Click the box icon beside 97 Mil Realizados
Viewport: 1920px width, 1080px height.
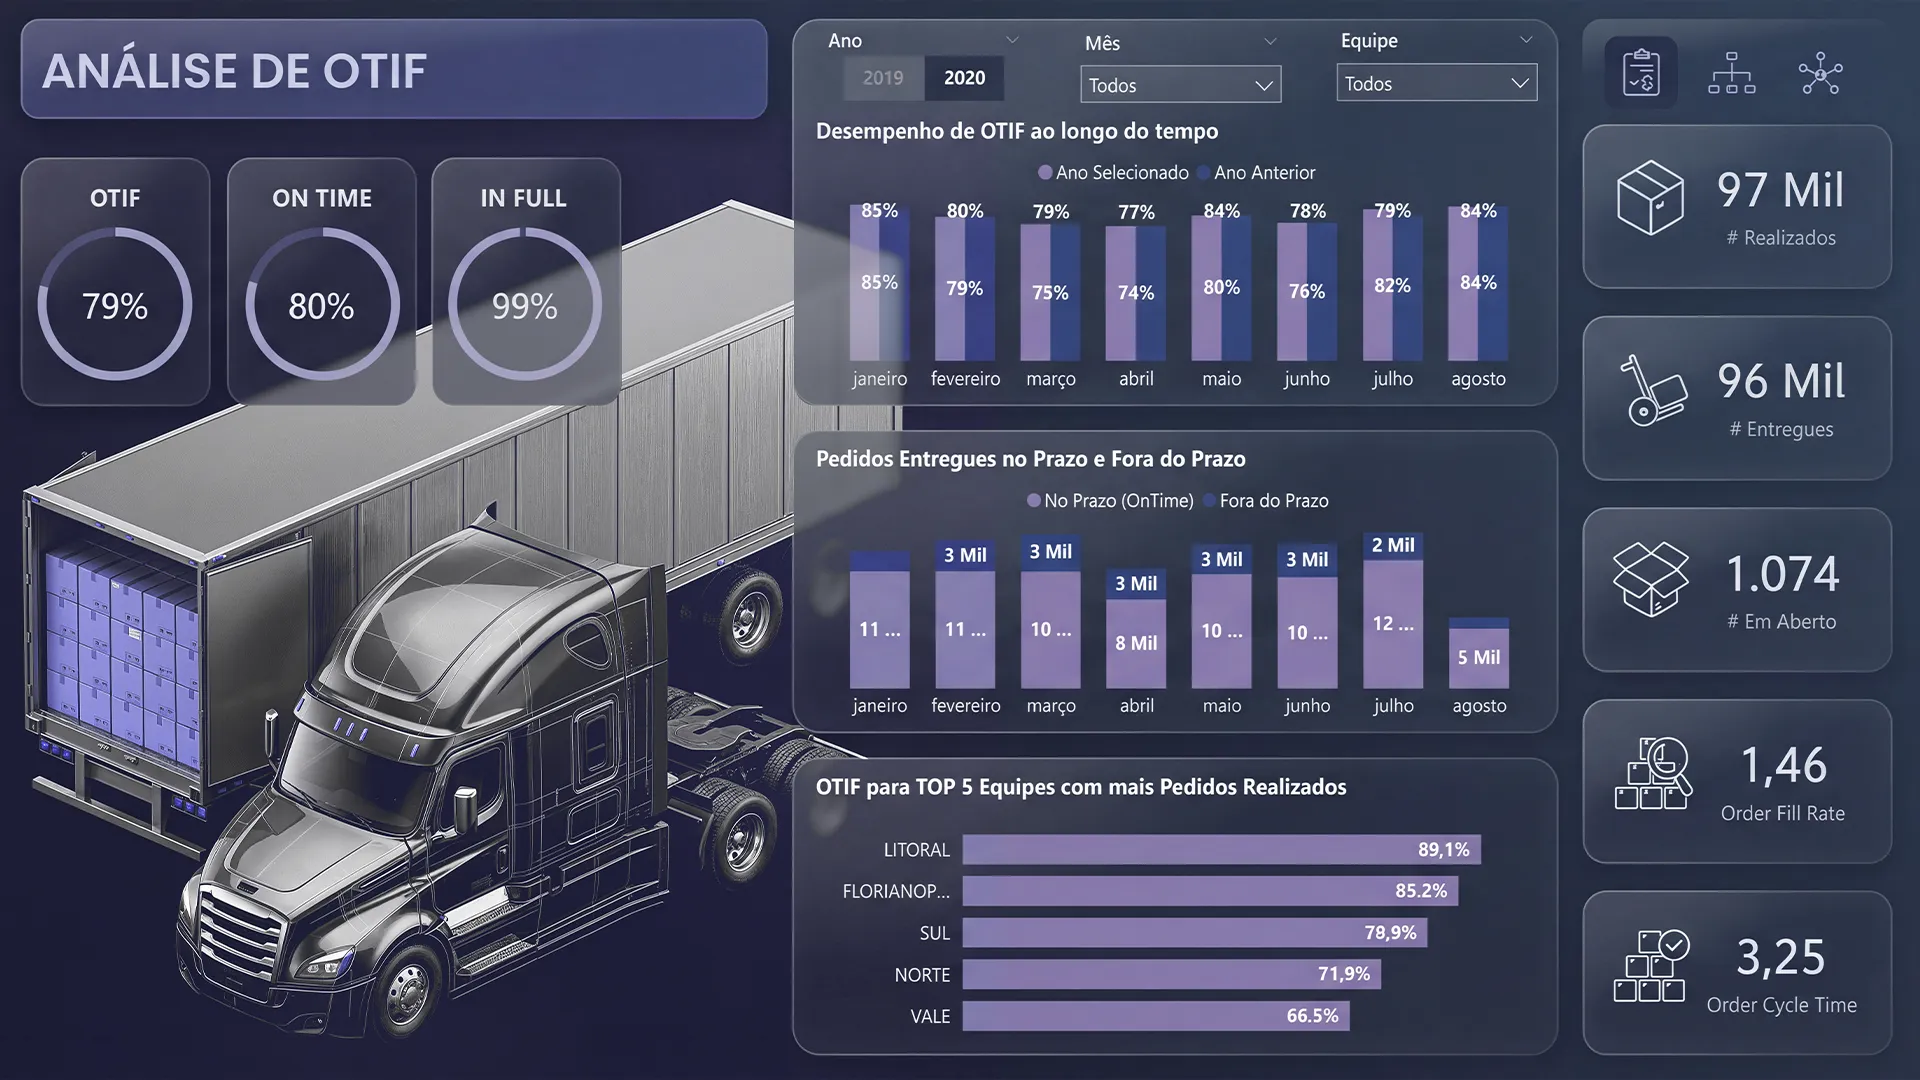pos(1650,198)
